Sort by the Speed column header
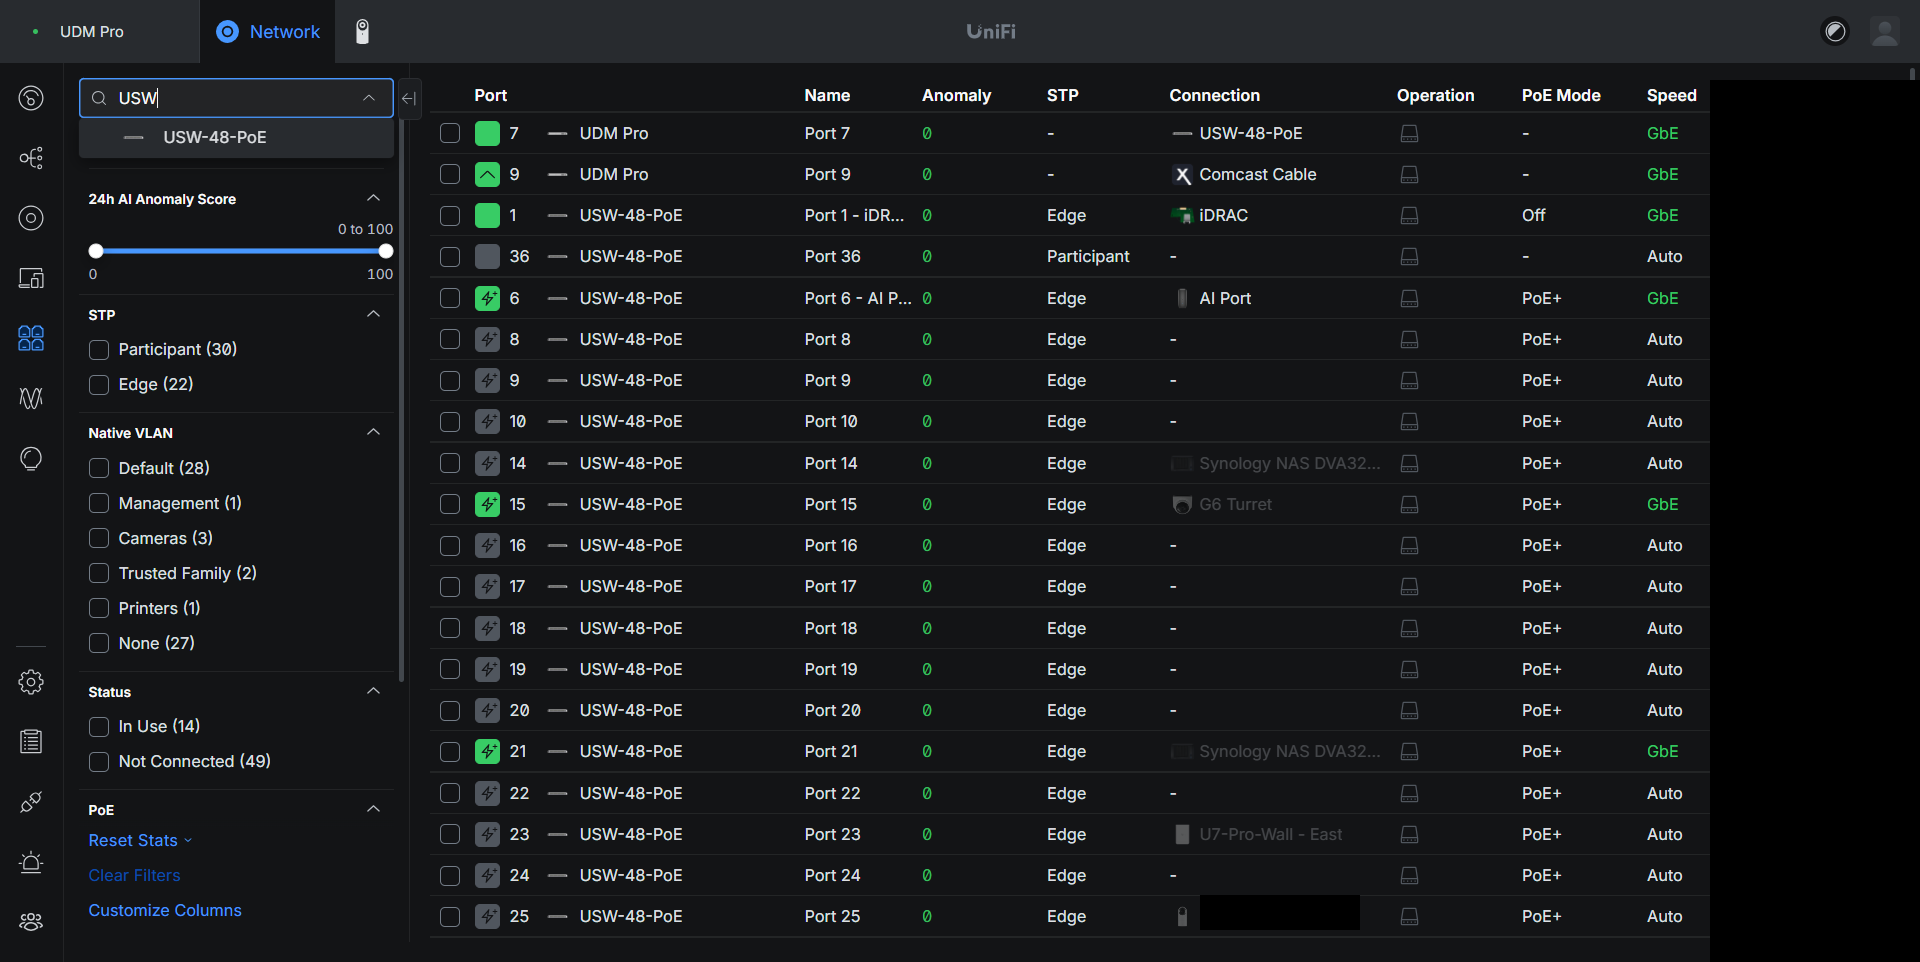1920x962 pixels. click(1671, 95)
